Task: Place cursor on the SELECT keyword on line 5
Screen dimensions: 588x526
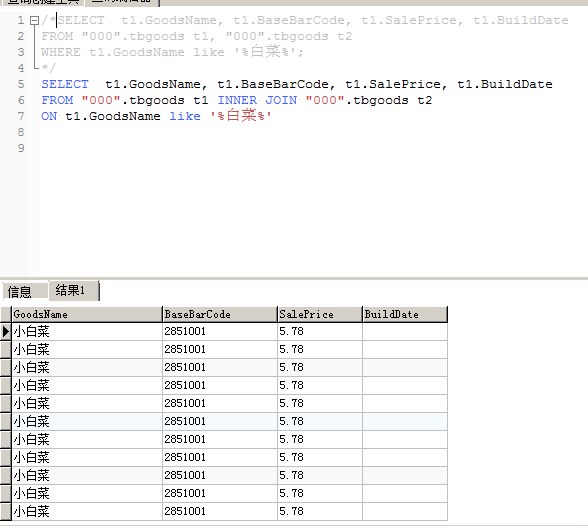Action: point(65,84)
